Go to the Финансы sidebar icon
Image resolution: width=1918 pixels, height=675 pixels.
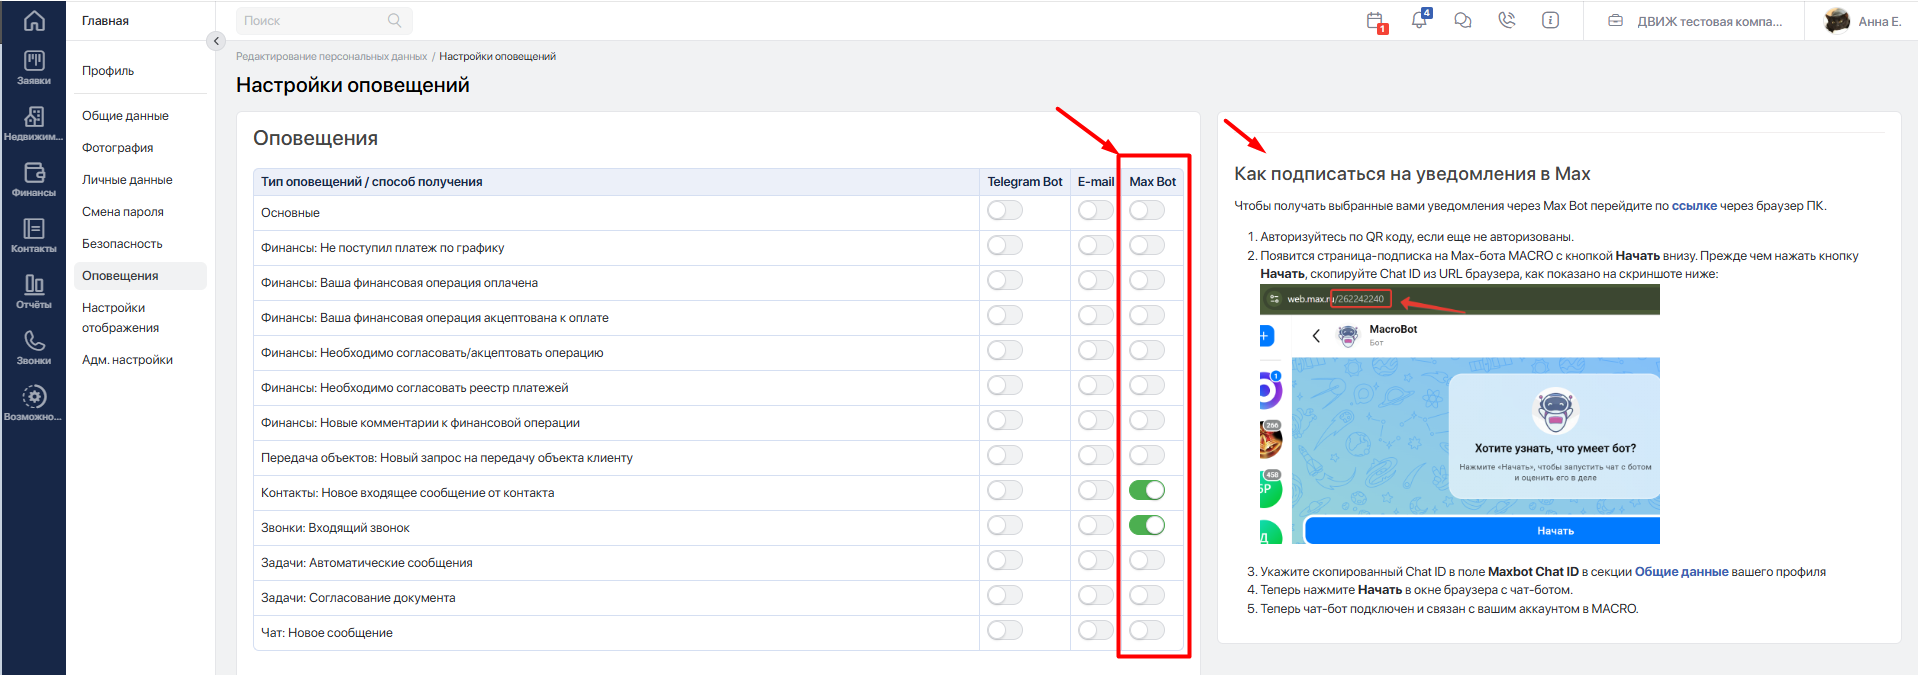point(34,179)
